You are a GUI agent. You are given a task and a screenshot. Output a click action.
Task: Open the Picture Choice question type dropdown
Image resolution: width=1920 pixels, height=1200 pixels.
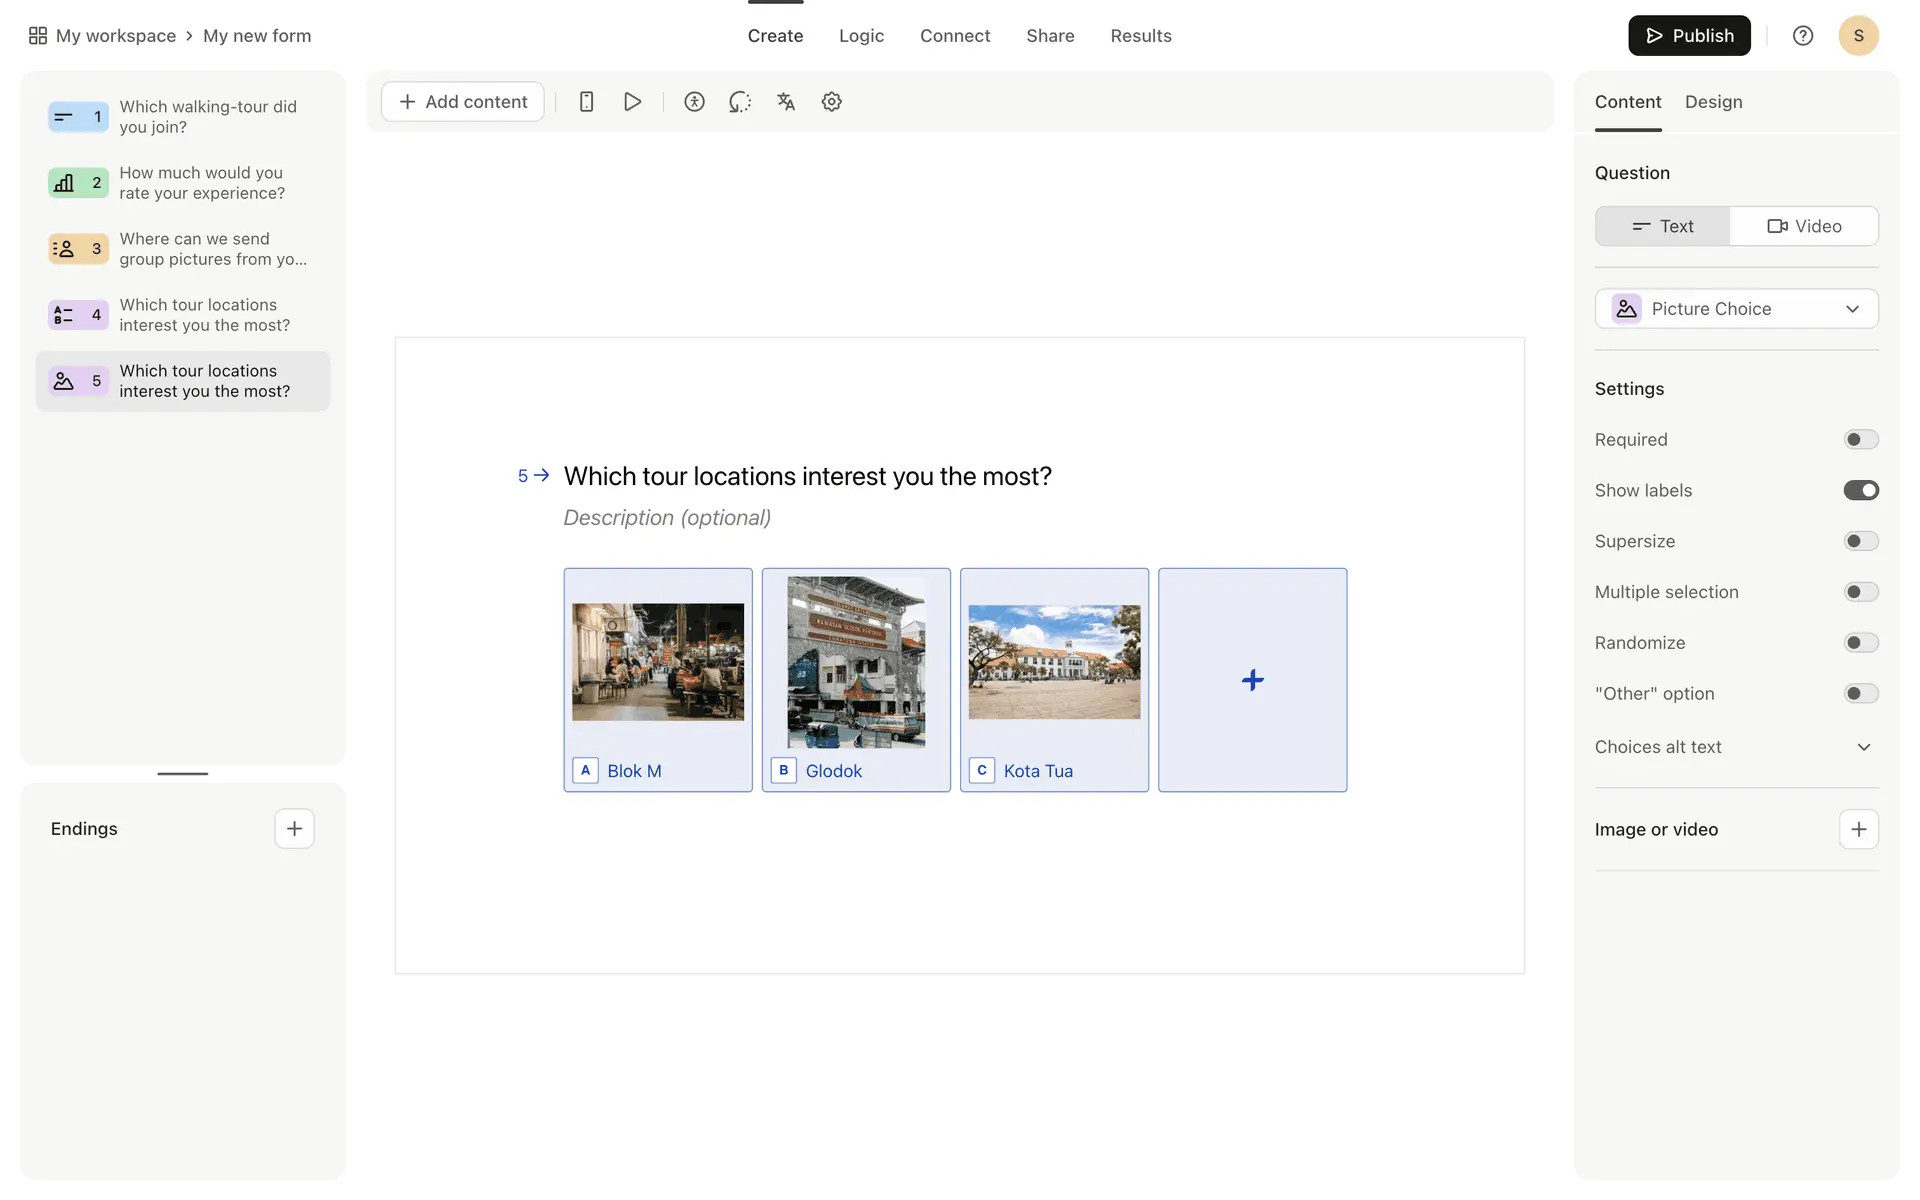(1736, 309)
